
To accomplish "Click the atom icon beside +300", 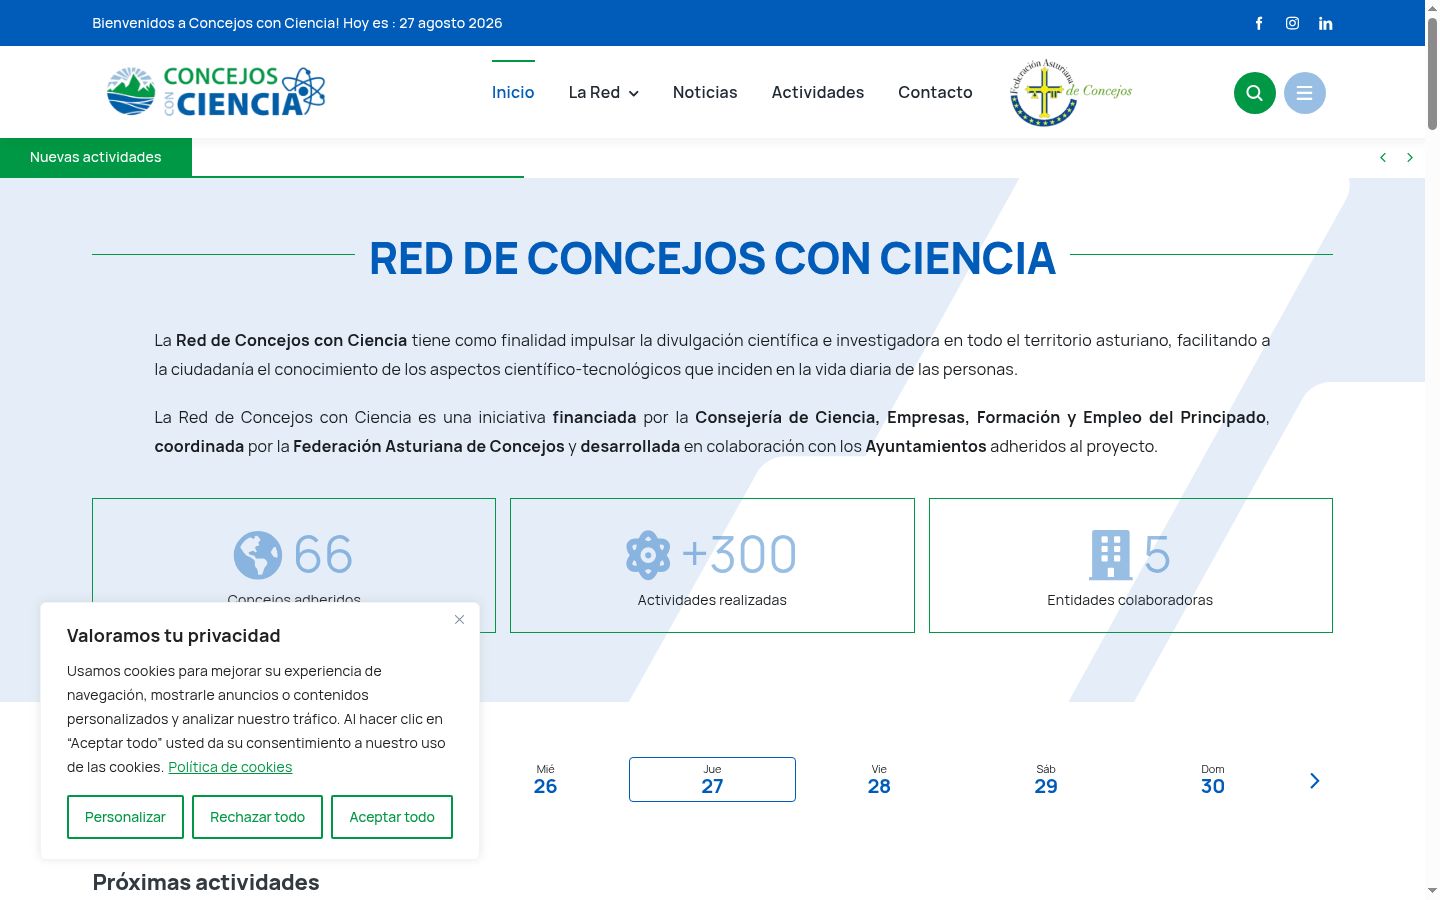I will 648,555.
